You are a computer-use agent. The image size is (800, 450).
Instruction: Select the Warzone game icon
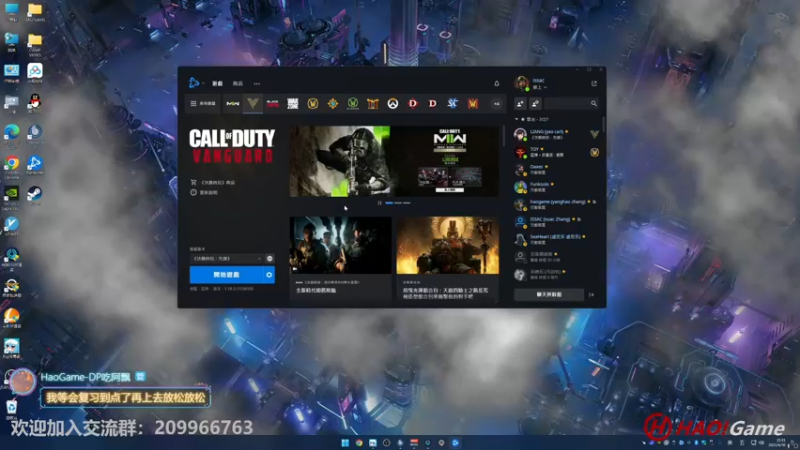point(293,104)
